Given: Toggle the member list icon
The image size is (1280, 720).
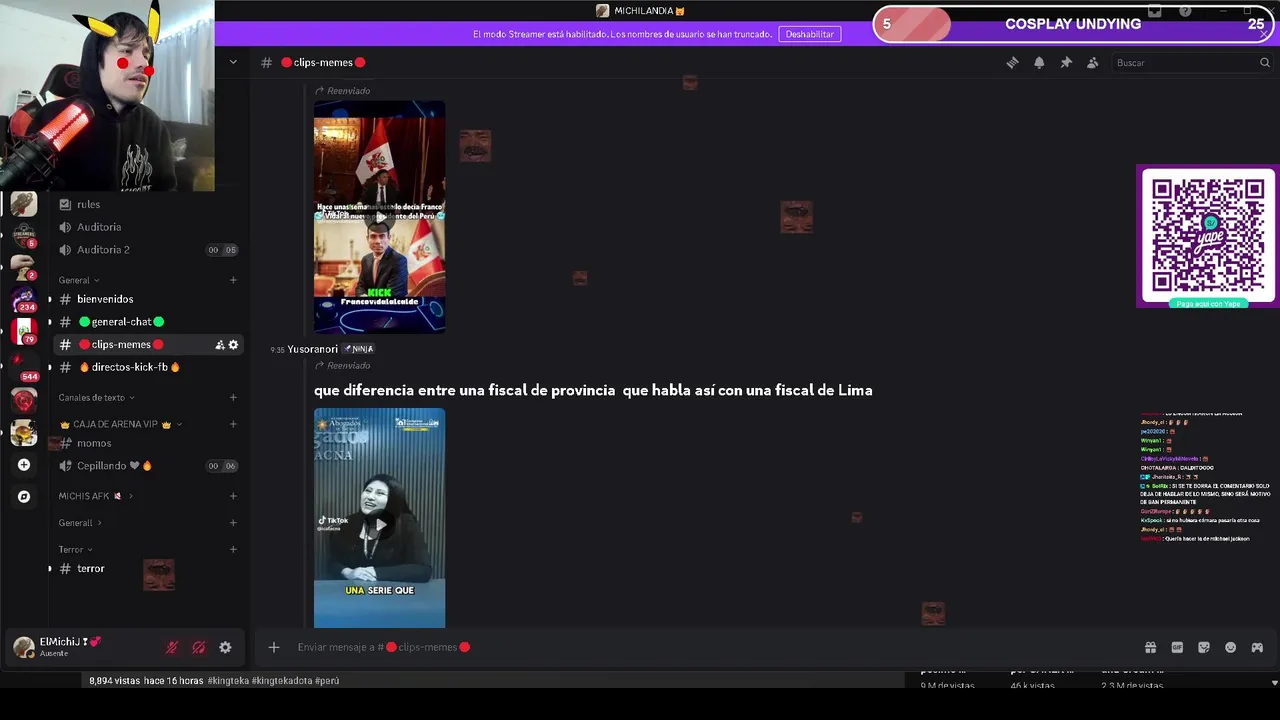Looking at the screenshot, I should tap(1093, 62).
